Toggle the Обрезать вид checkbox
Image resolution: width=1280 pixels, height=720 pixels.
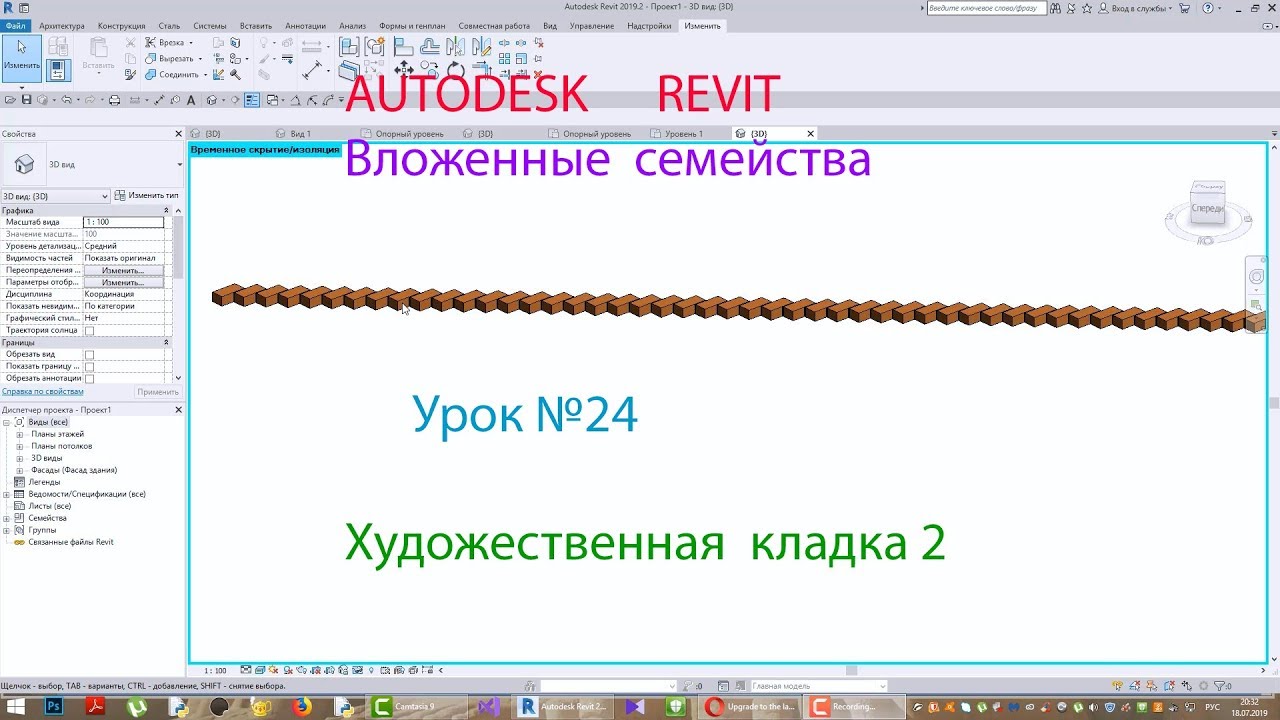pyautogui.click(x=89, y=355)
